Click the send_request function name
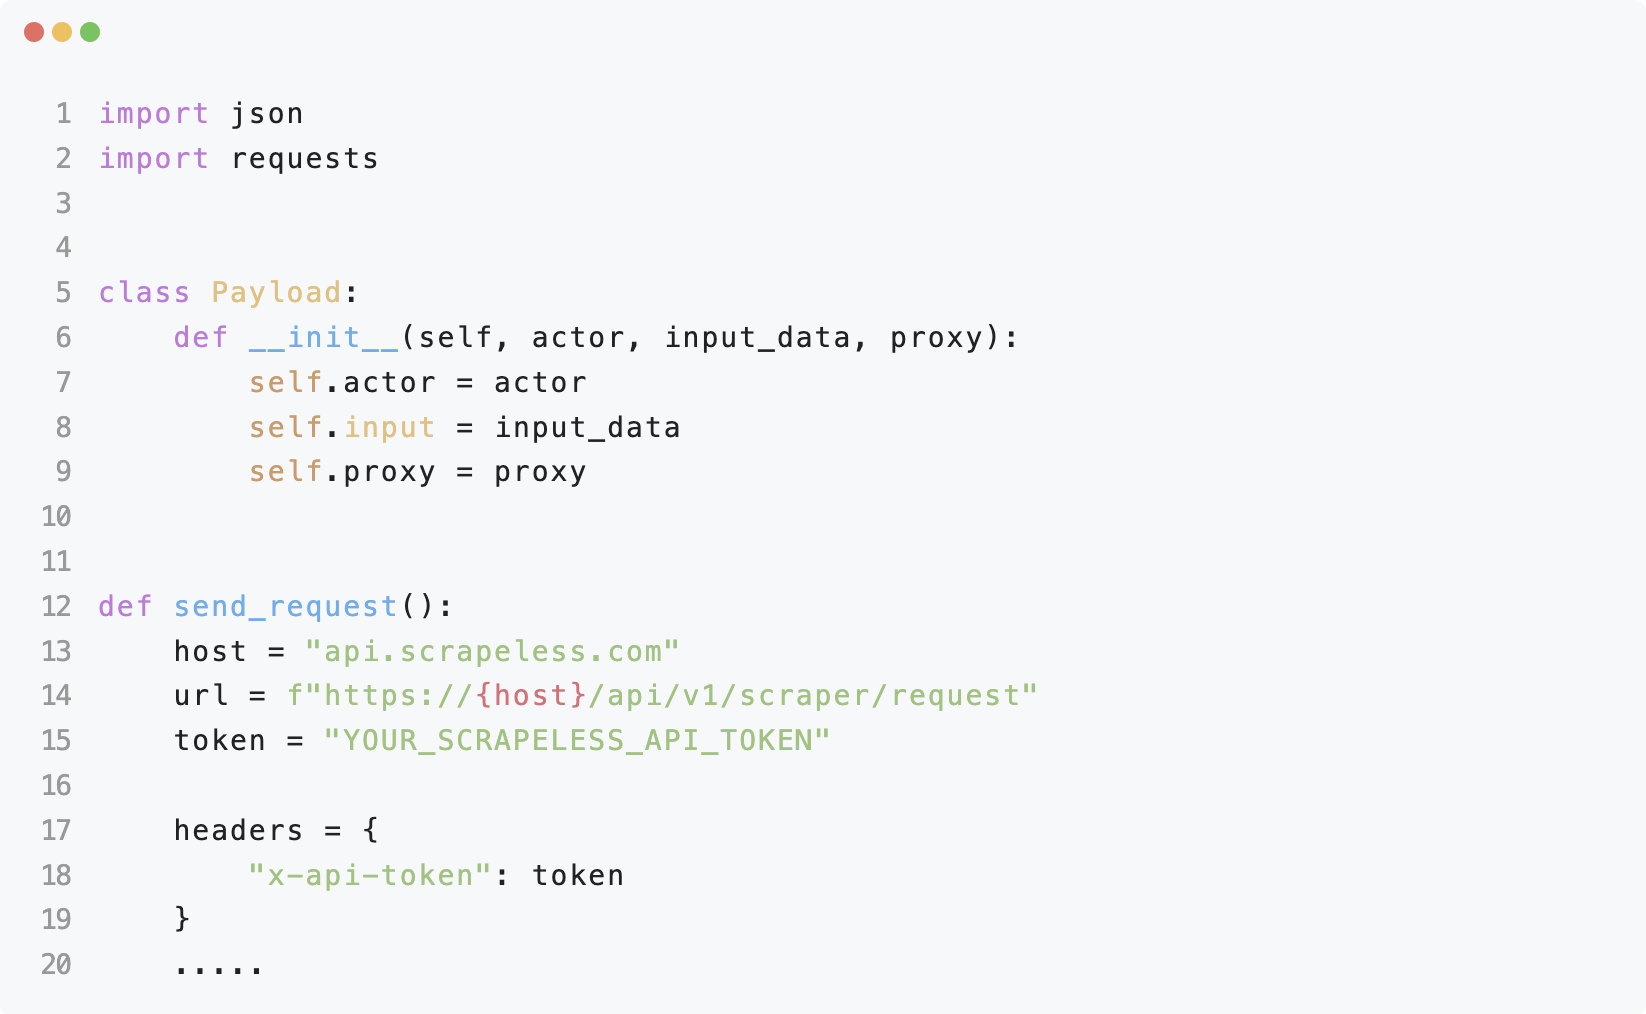The height and width of the screenshot is (1014, 1646). pyautogui.click(x=285, y=607)
